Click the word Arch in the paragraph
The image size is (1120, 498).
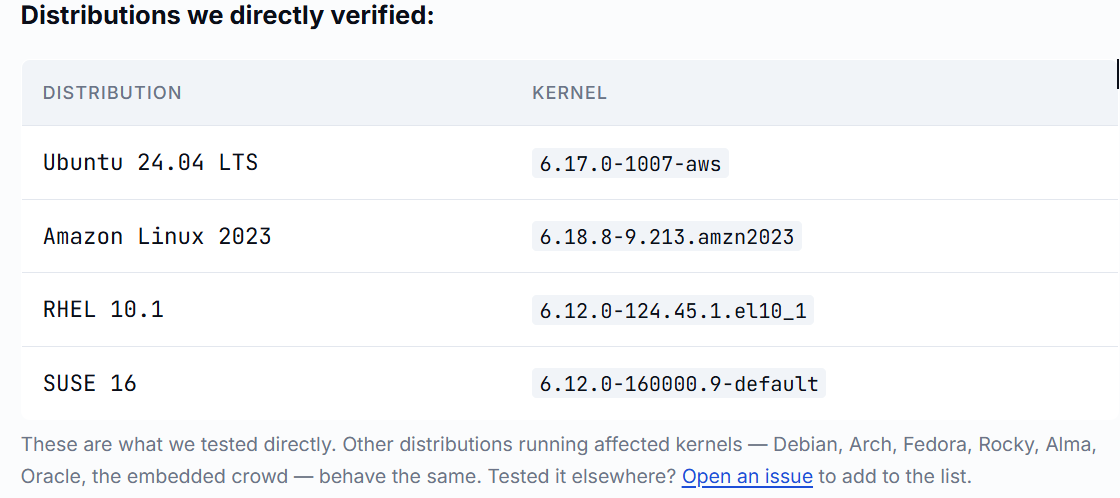[868, 444]
